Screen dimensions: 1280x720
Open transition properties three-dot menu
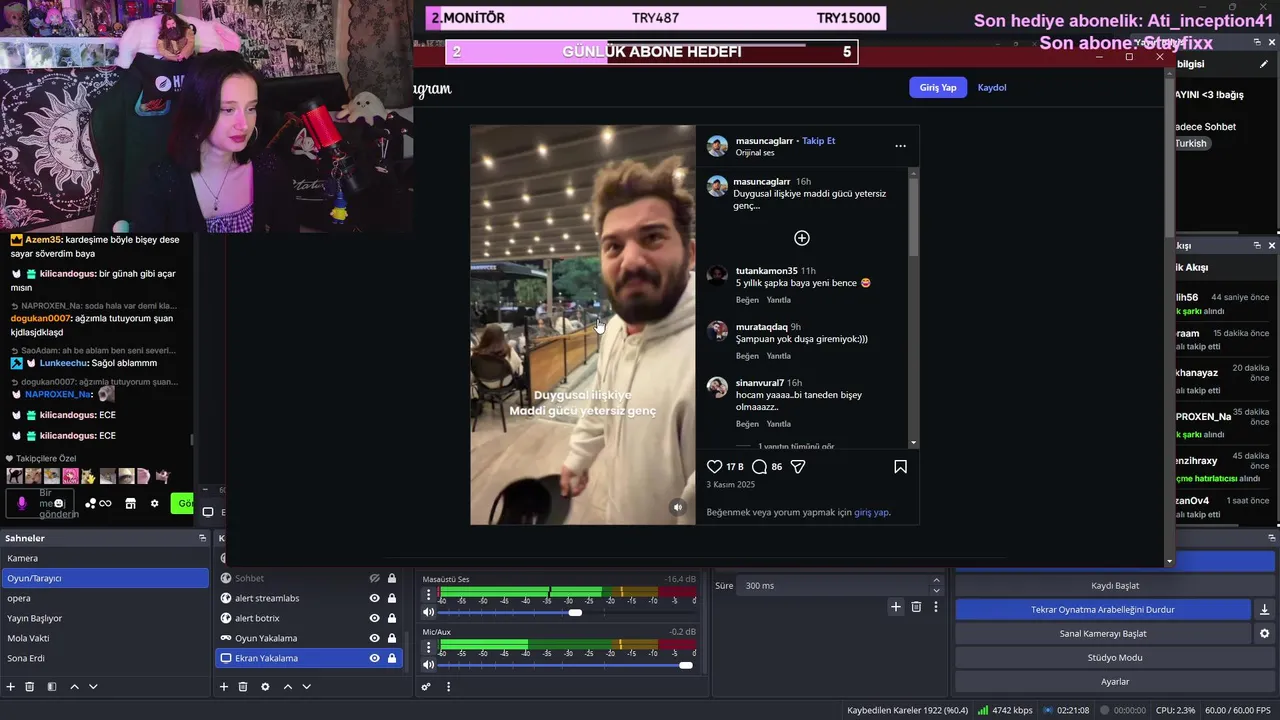coord(936,606)
